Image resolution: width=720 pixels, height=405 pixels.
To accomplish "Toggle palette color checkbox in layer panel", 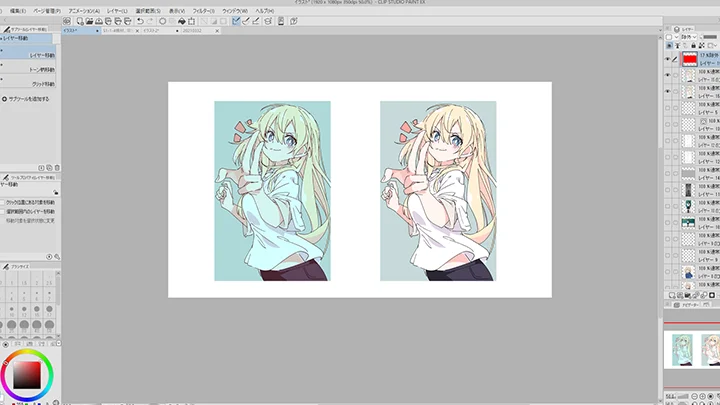I will (x=669, y=37).
